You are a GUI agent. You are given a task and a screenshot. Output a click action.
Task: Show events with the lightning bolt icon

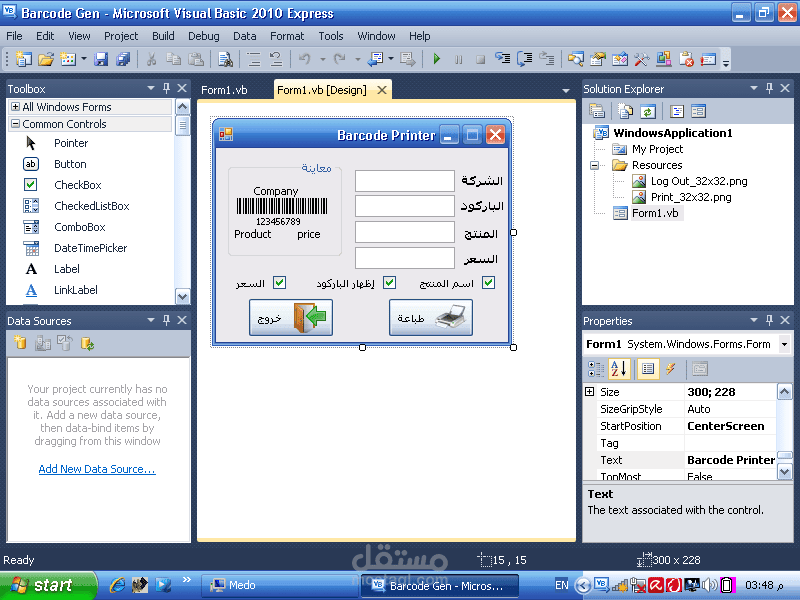pos(670,368)
